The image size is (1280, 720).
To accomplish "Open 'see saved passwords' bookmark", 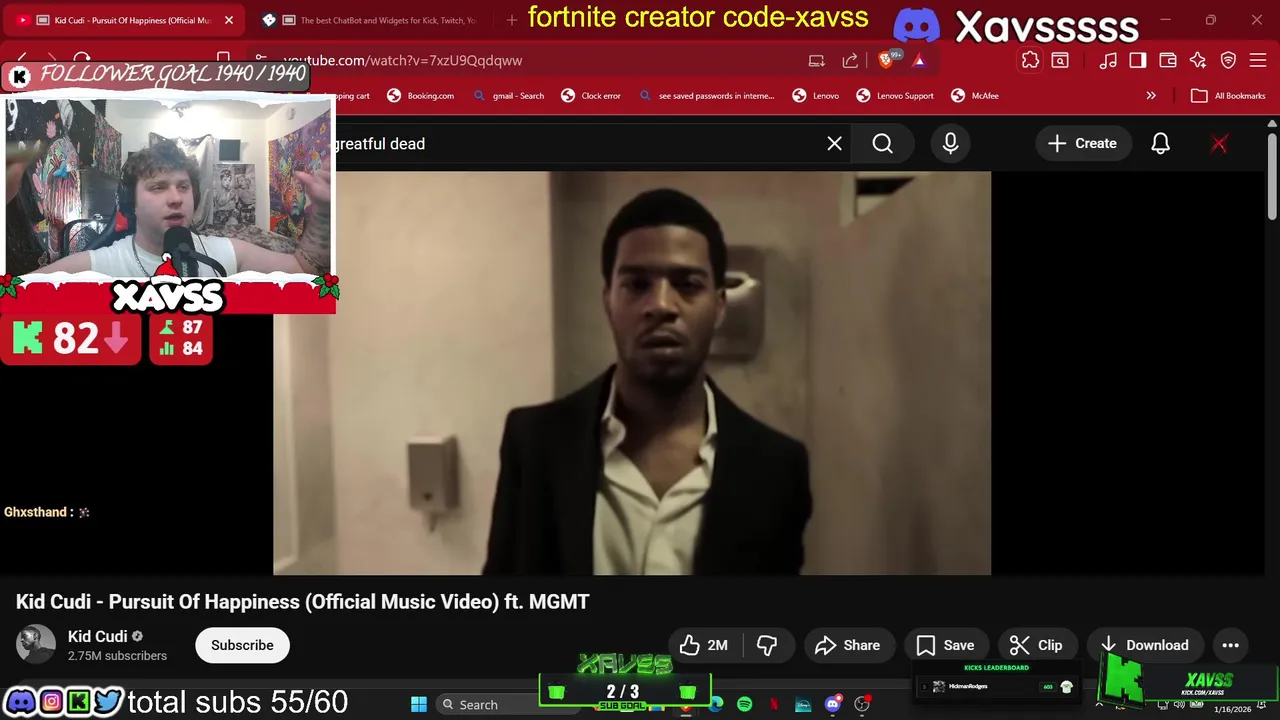I will click(706, 96).
